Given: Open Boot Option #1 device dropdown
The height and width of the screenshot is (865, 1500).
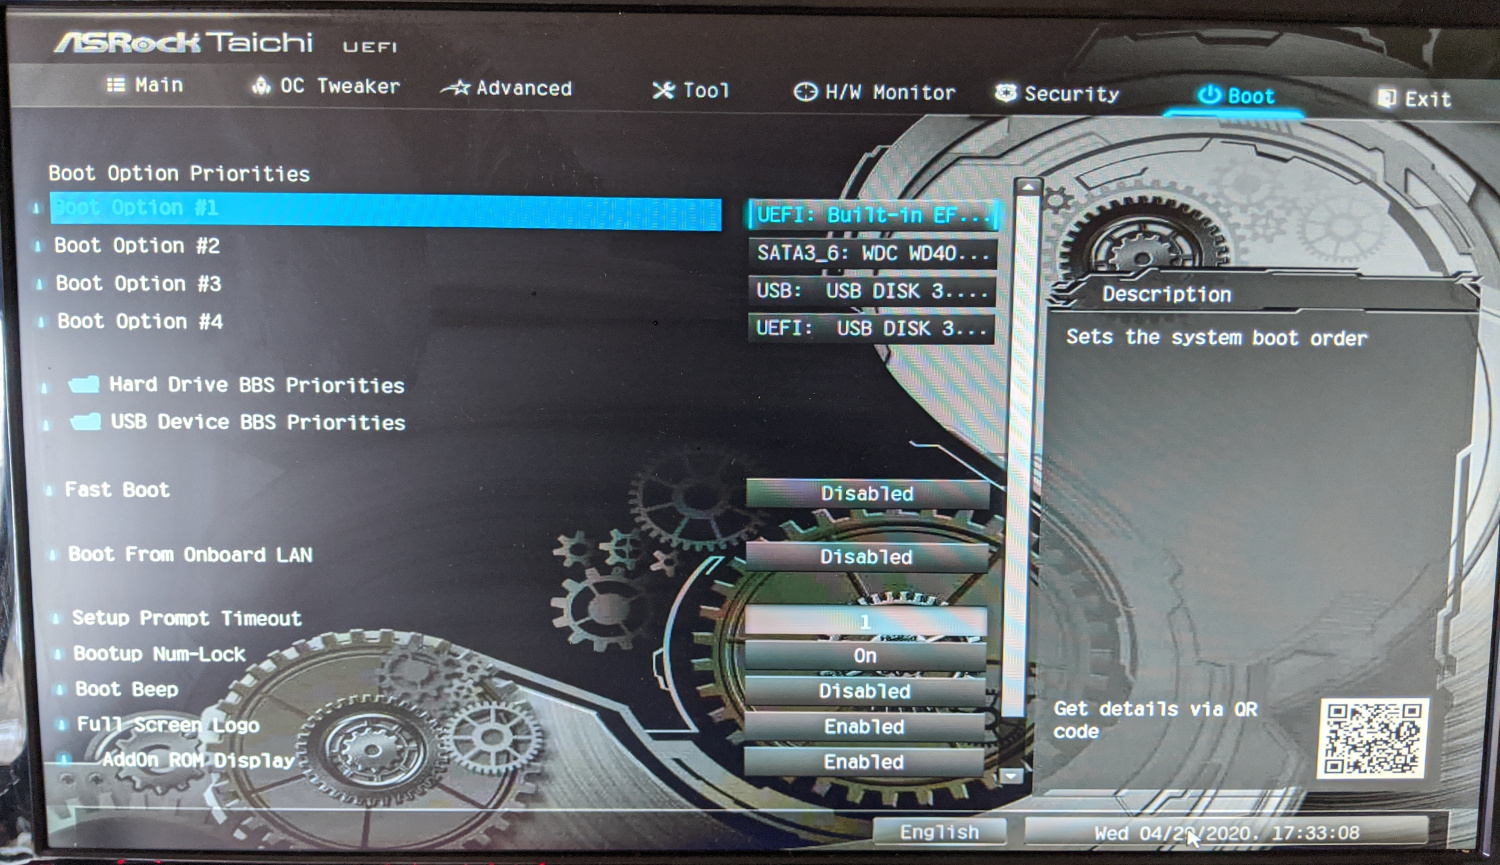Looking at the screenshot, I should pyautogui.click(x=872, y=215).
